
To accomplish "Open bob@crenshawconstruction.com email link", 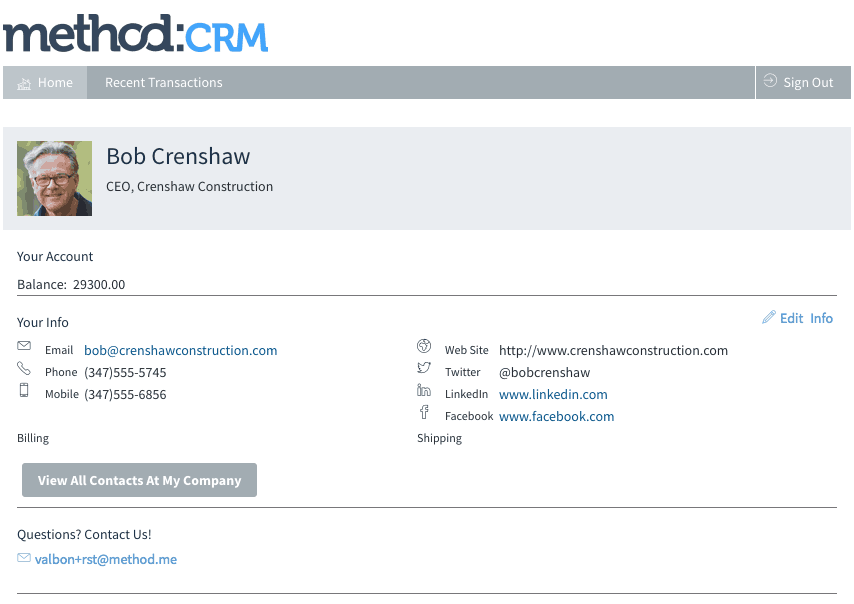I will coord(180,350).
